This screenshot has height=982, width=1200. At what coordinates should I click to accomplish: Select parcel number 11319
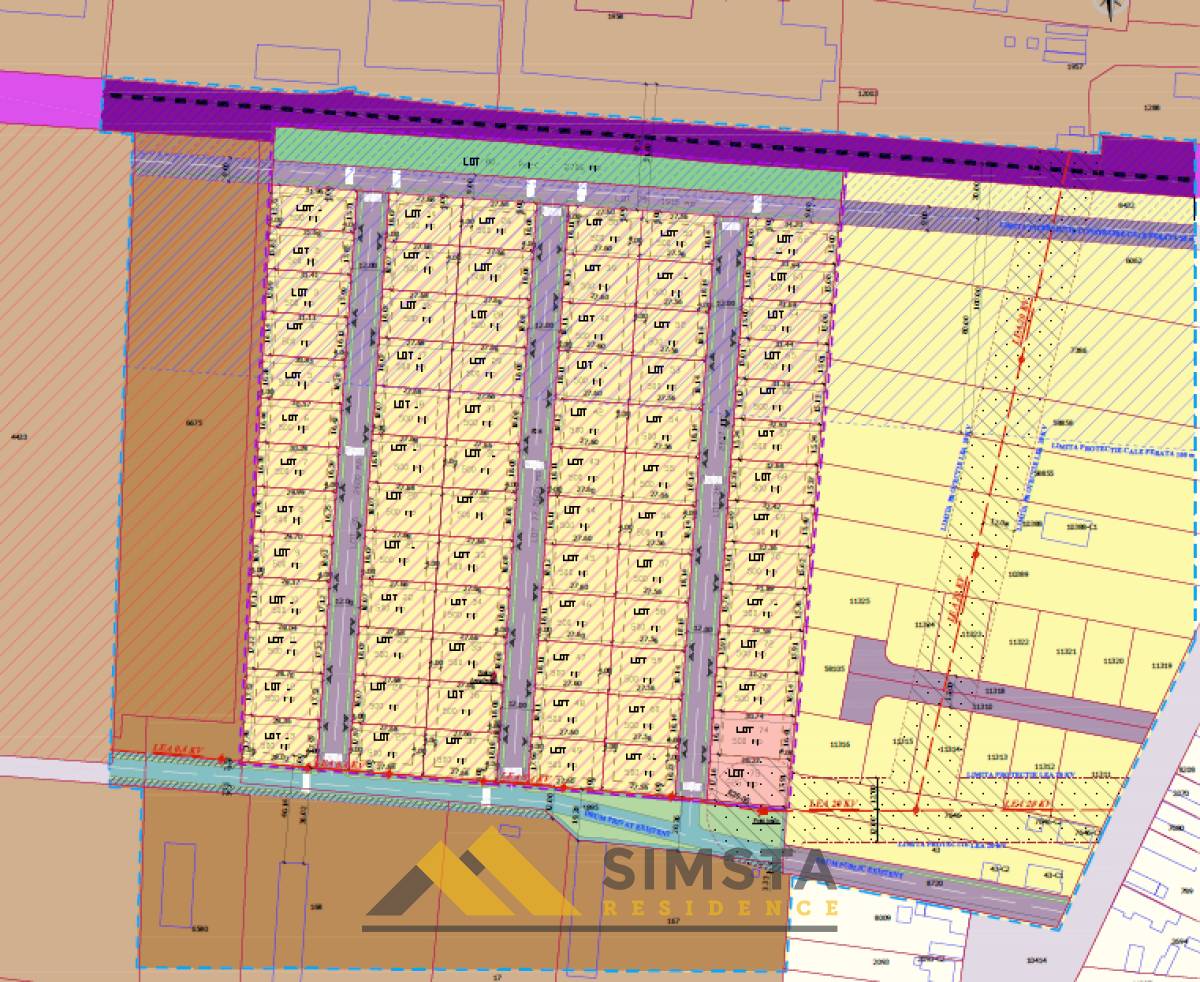coord(1160,665)
